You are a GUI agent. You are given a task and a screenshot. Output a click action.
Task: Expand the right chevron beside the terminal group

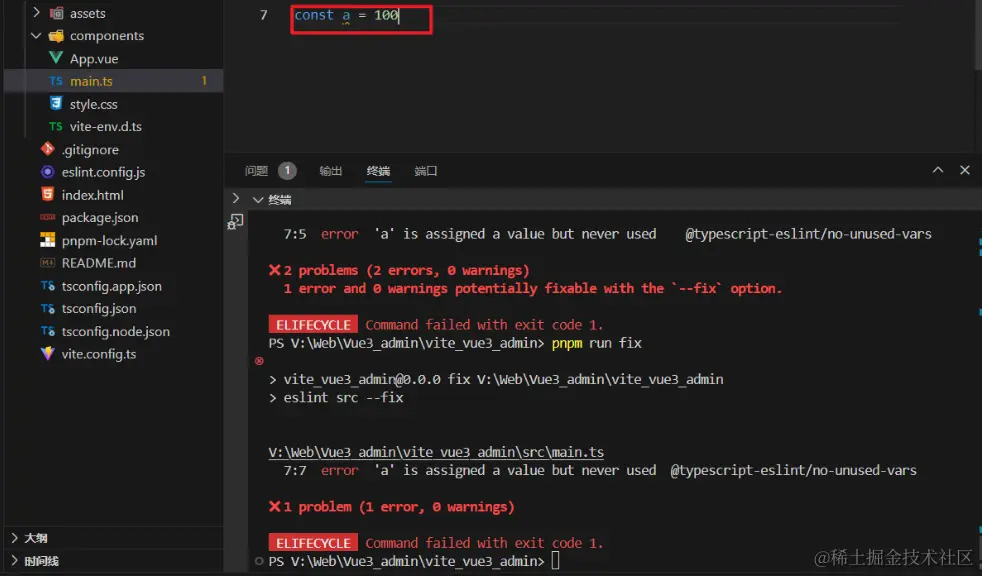pos(235,198)
